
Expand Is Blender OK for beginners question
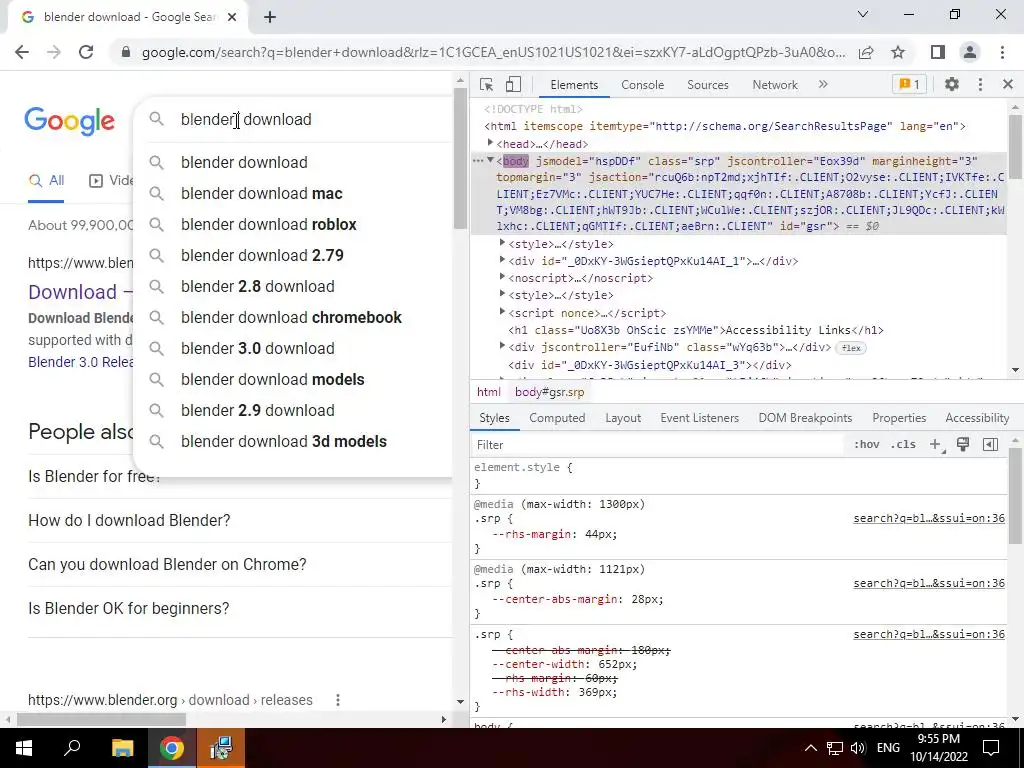pos(239,608)
